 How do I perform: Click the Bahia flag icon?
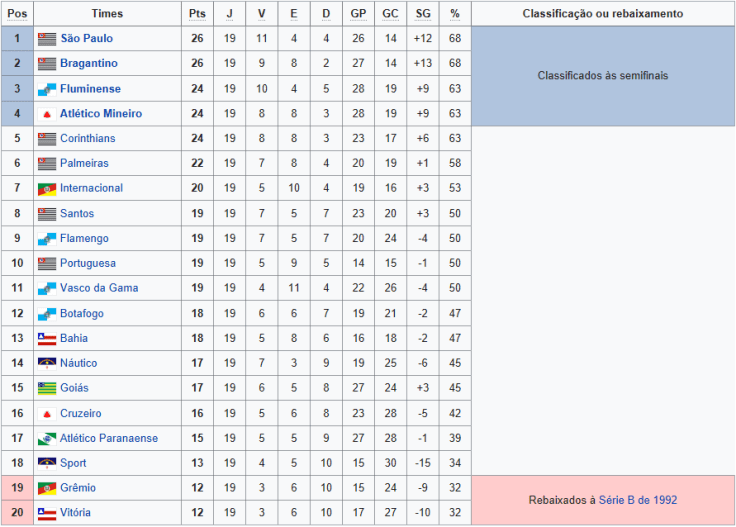(x=46, y=338)
